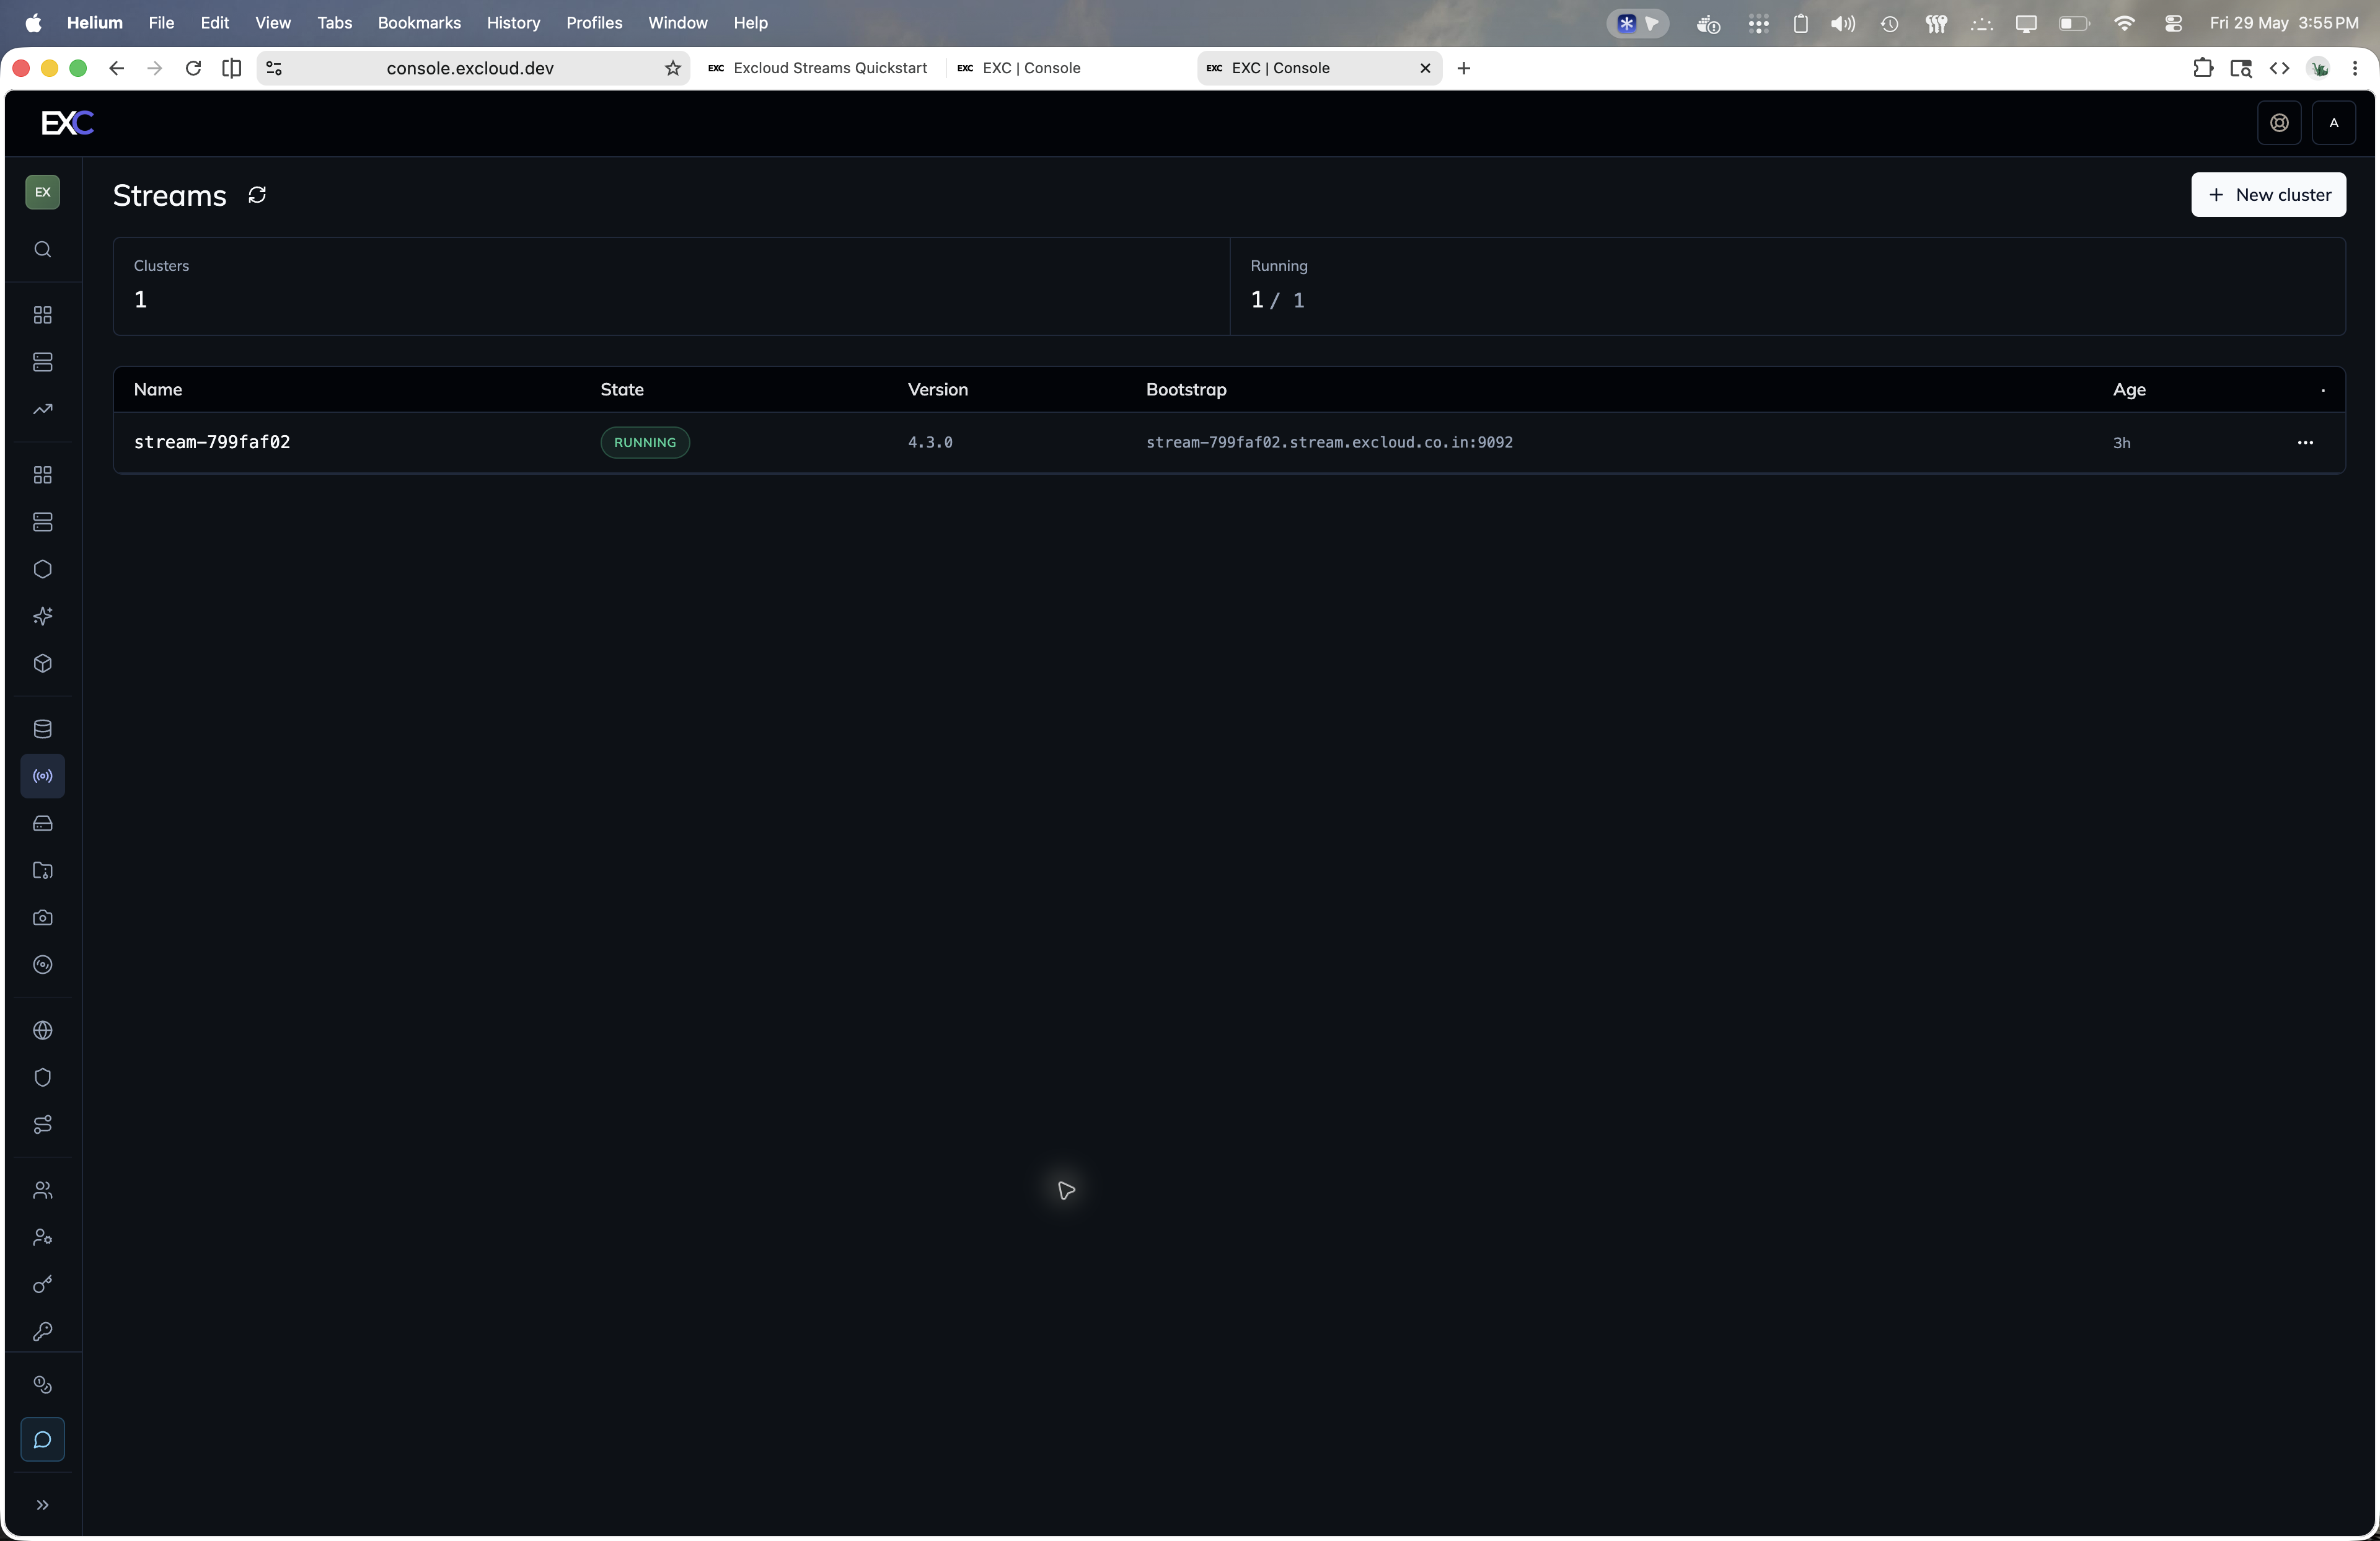Open the locked folder icon

pyautogui.click(x=42, y=870)
